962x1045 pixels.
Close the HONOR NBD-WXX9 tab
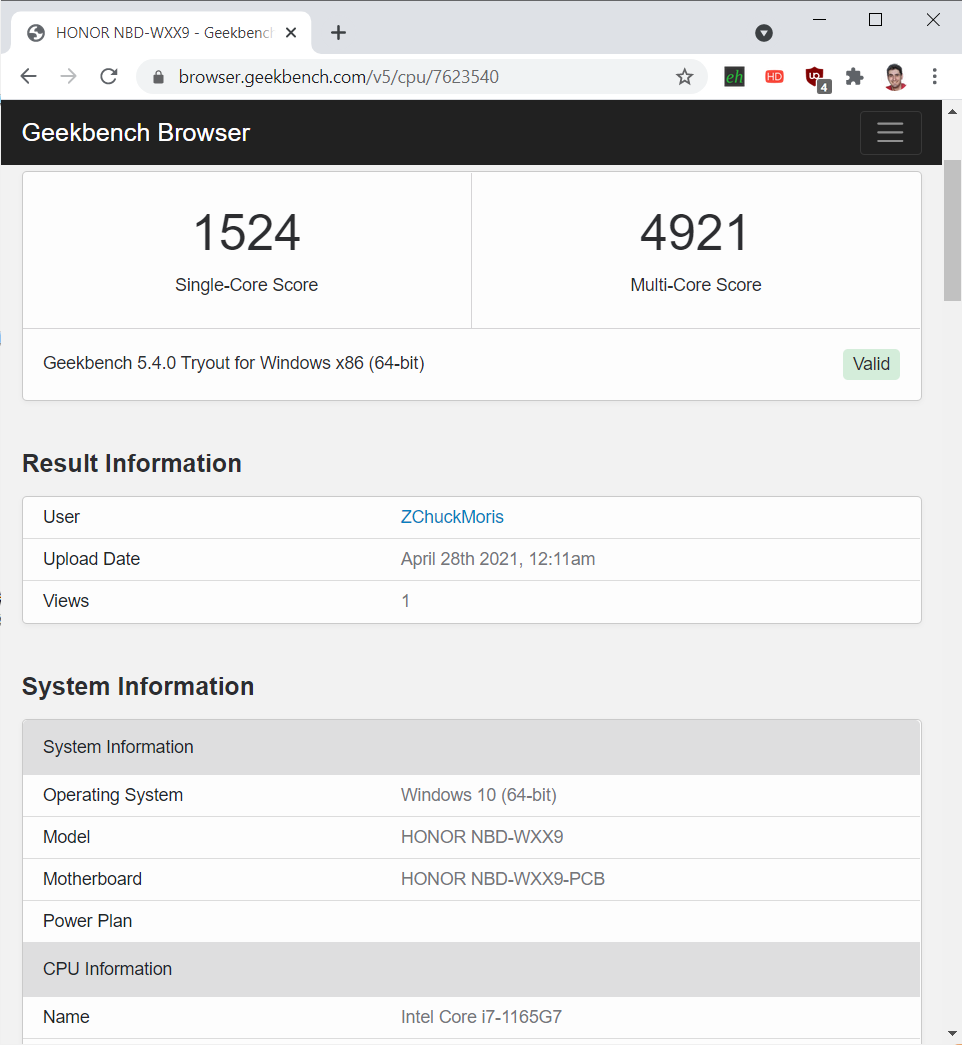(x=291, y=33)
